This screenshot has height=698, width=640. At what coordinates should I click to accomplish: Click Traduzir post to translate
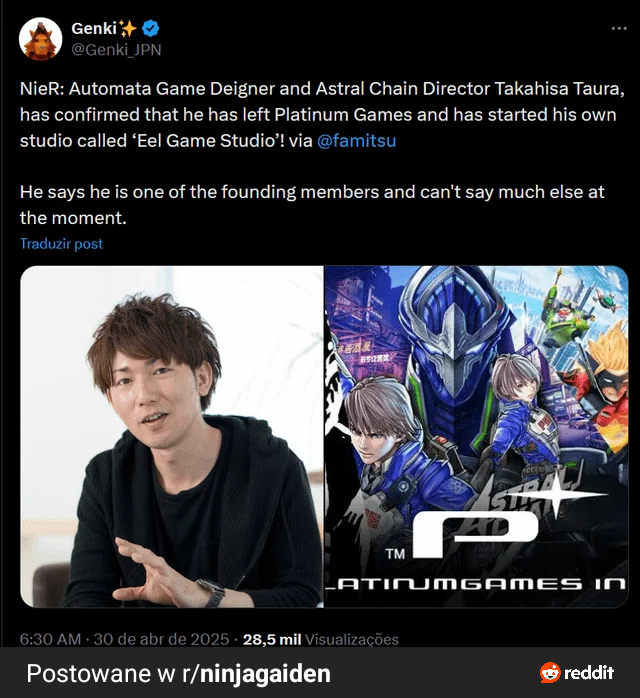[61, 243]
